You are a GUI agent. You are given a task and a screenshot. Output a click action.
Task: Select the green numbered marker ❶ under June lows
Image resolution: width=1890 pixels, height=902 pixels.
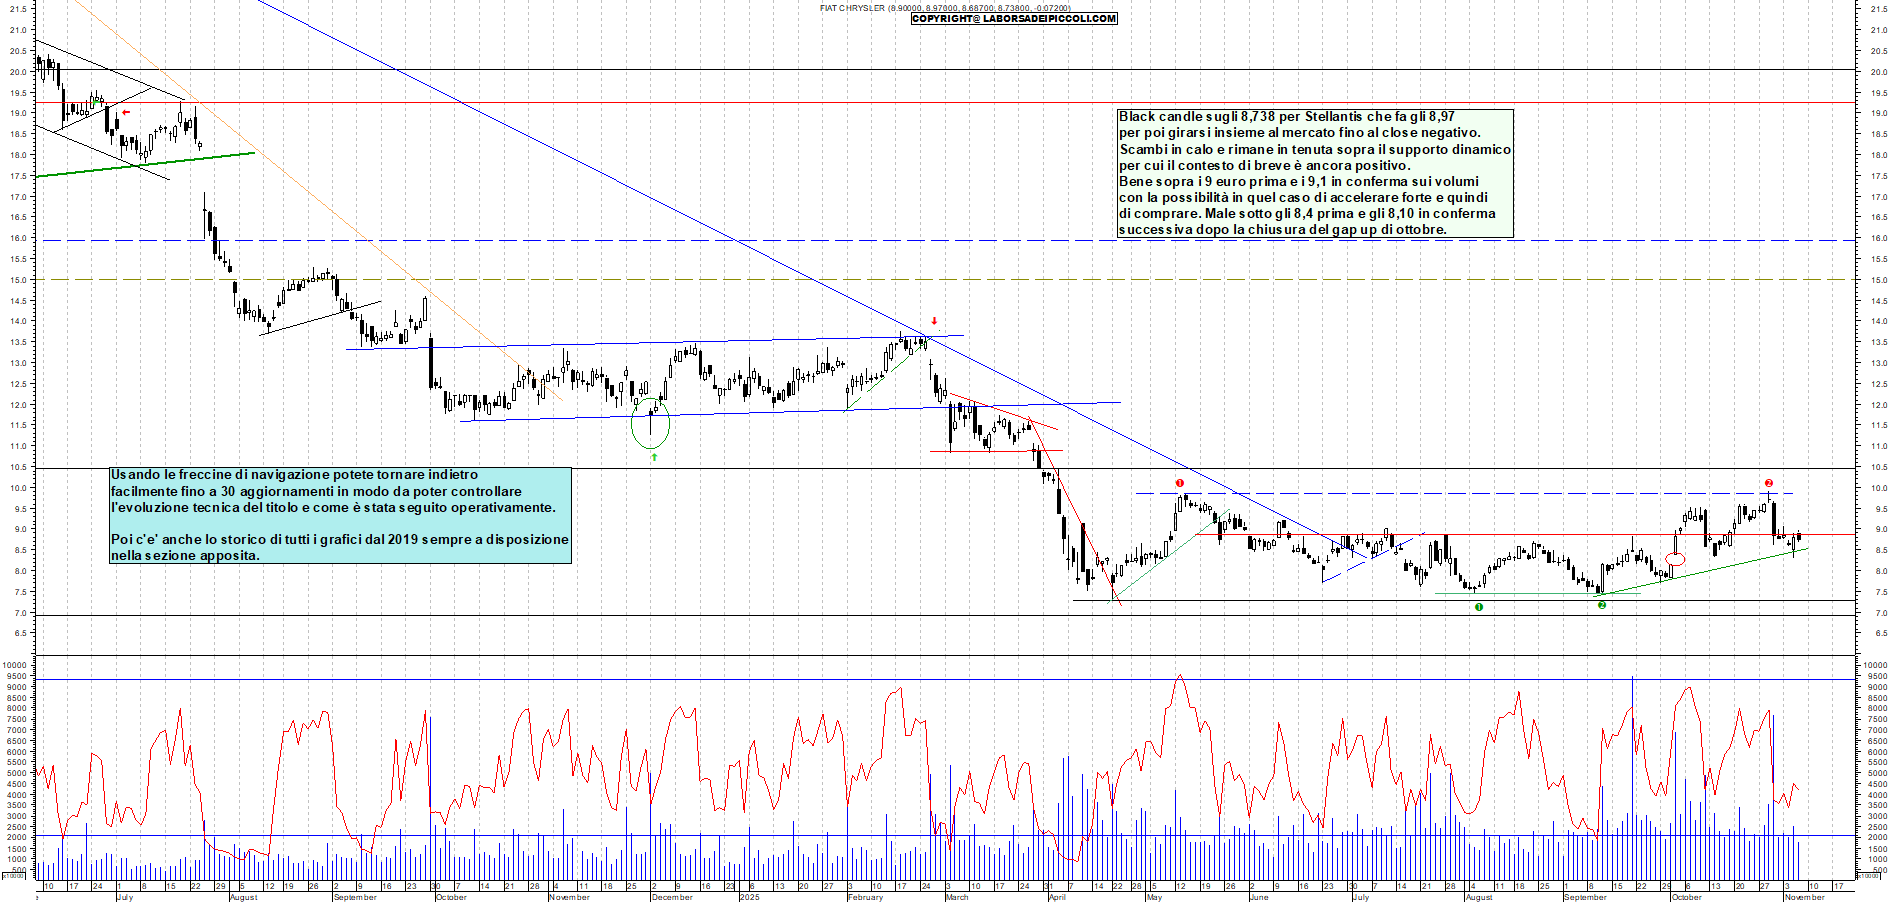point(1478,607)
